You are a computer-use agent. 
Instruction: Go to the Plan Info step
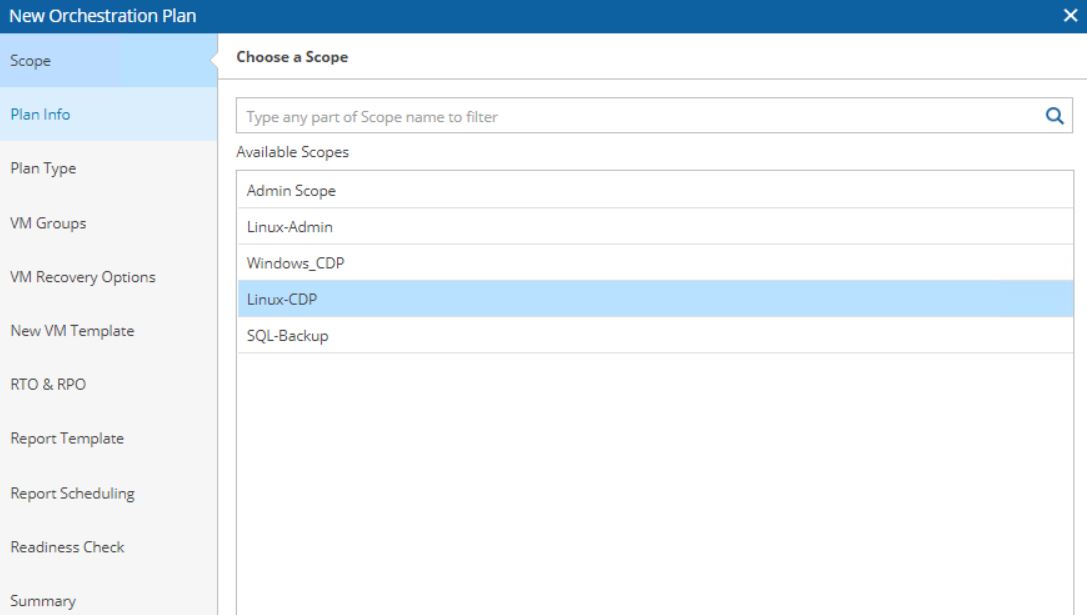pyautogui.click(x=108, y=114)
